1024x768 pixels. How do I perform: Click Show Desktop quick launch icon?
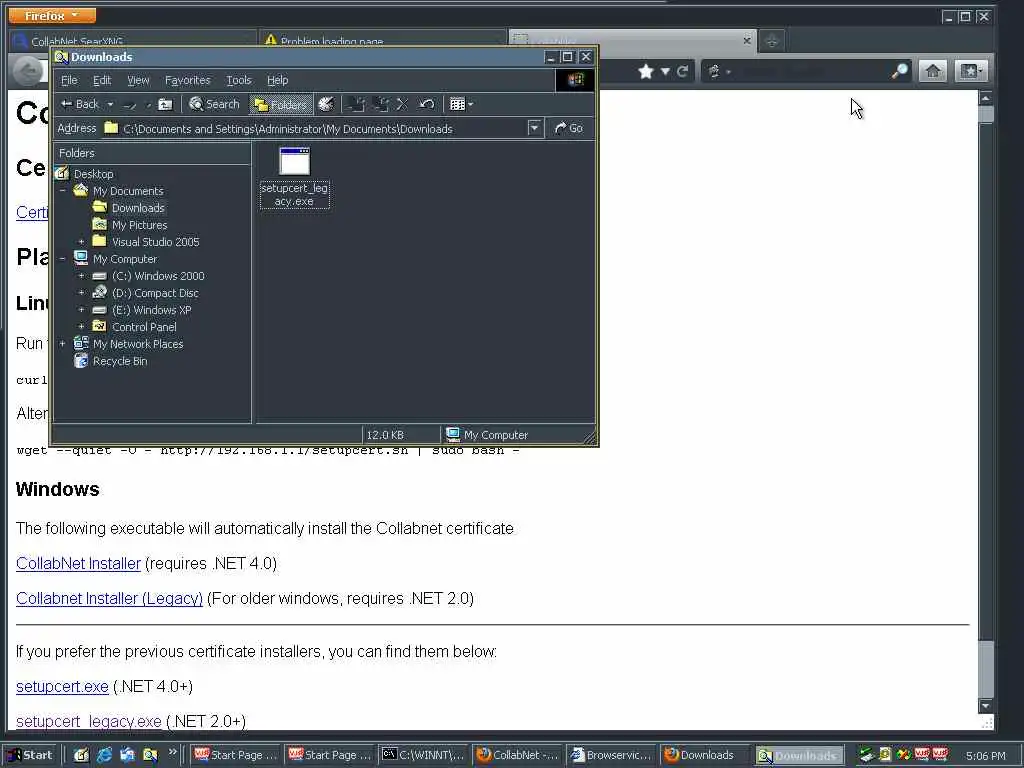81,755
